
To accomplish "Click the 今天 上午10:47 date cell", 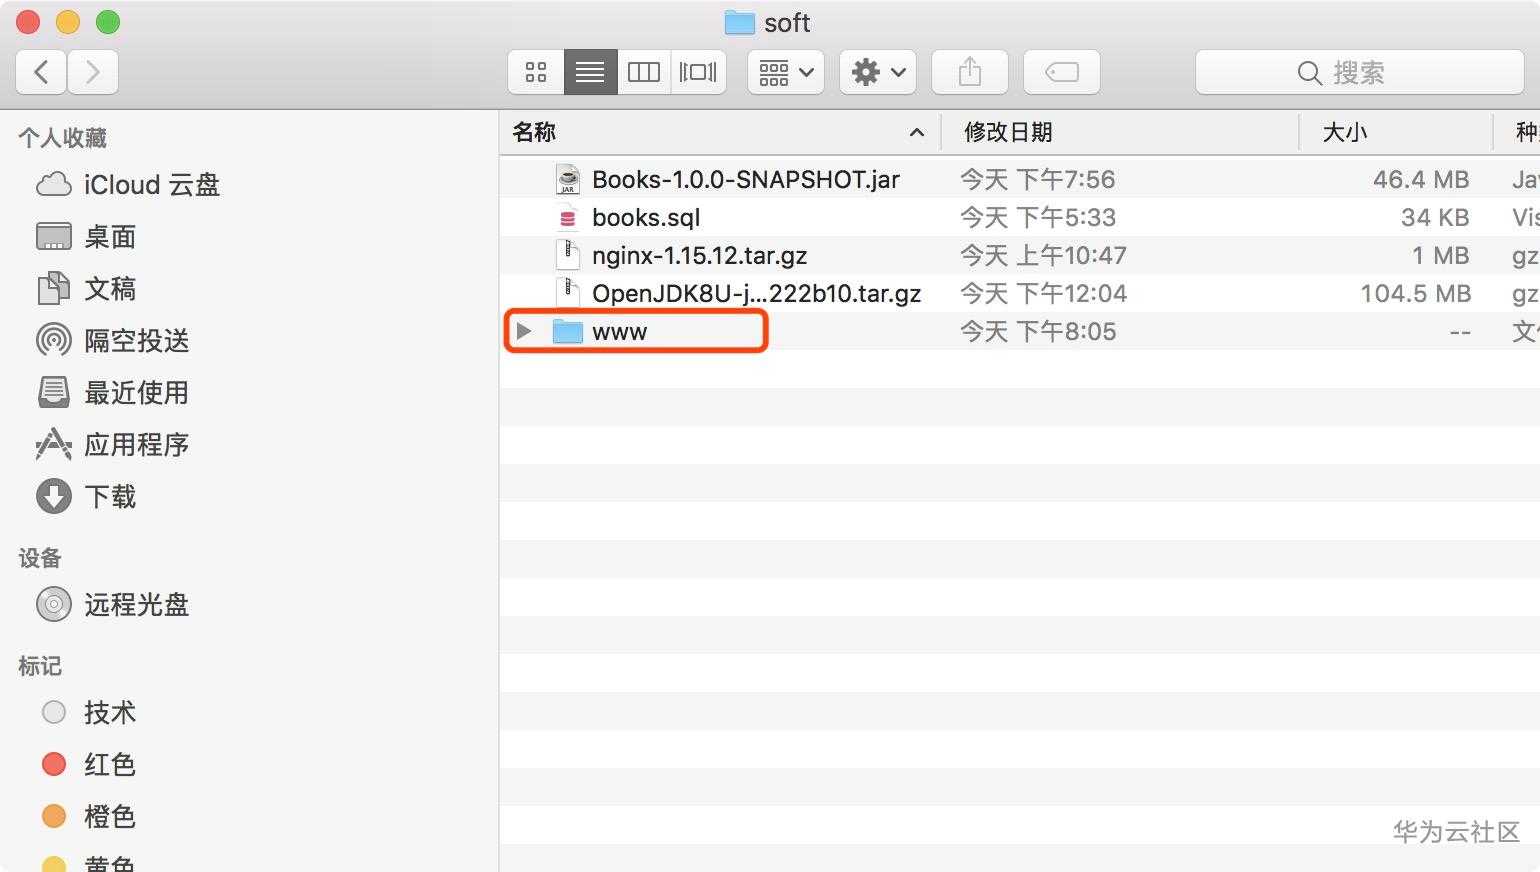I will (x=1043, y=255).
